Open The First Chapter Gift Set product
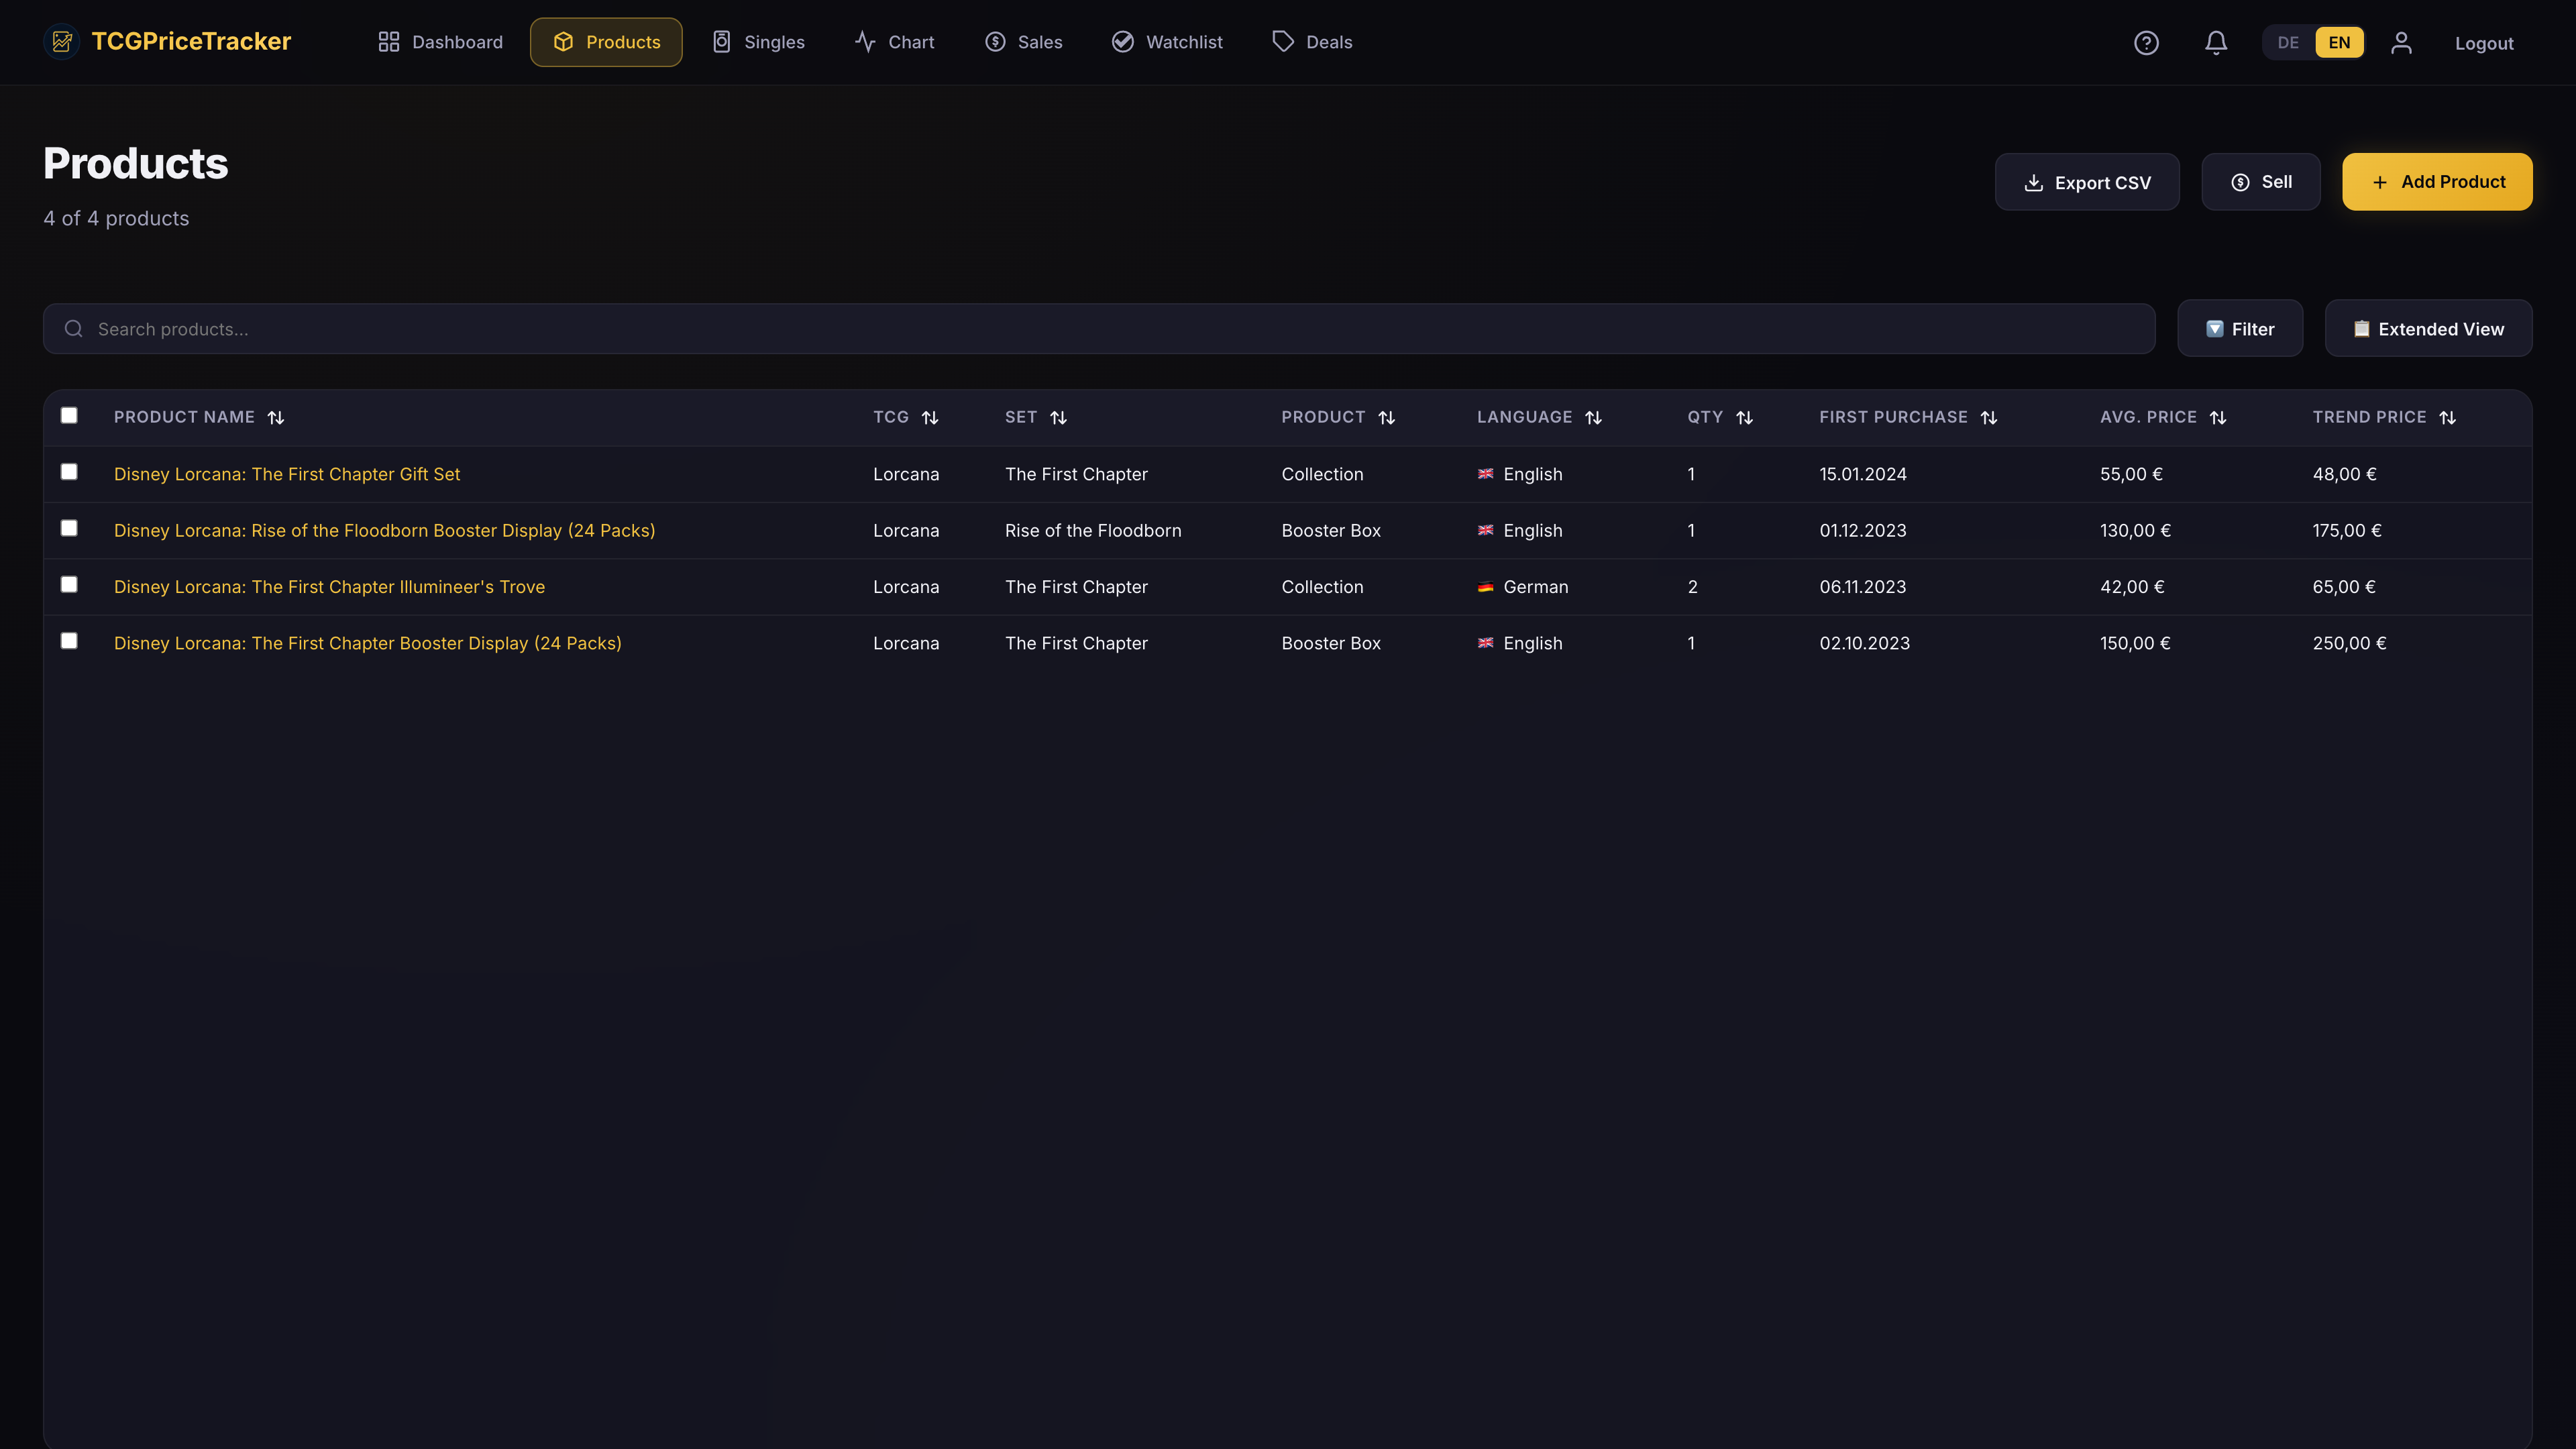 point(287,474)
